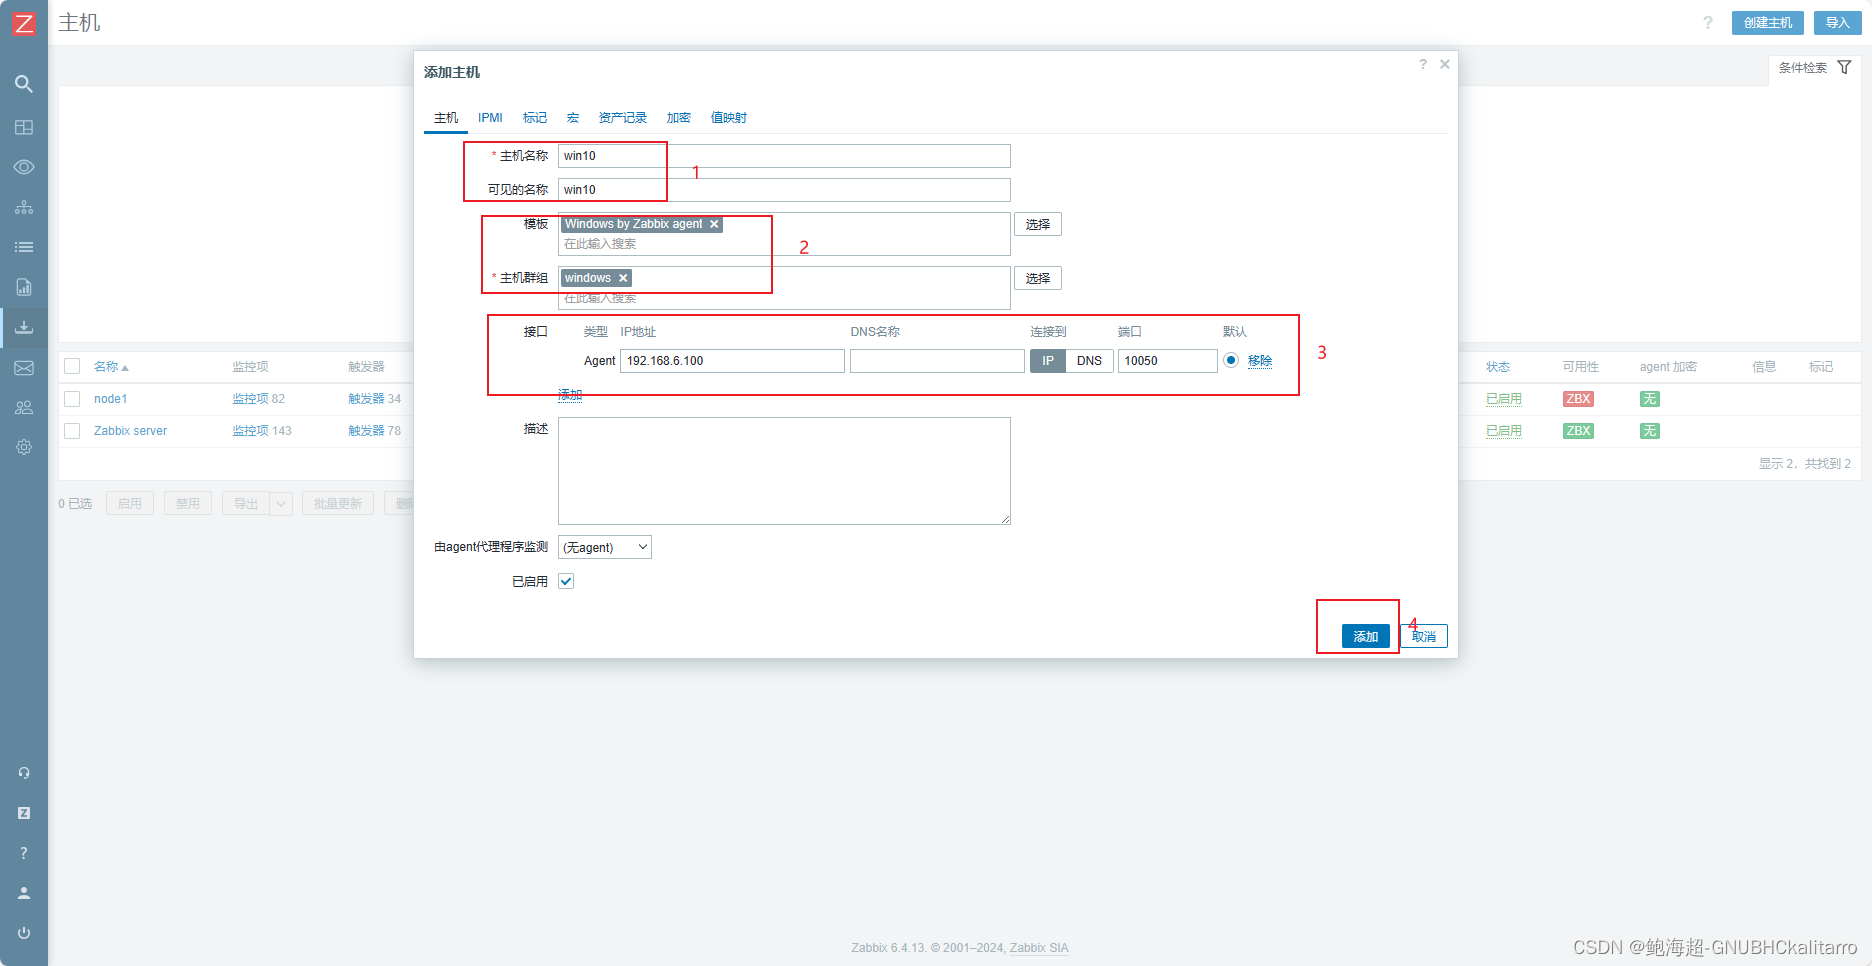Remove the windows host group tag
This screenshot has width=1872, height=966.
tap(623, 278)
